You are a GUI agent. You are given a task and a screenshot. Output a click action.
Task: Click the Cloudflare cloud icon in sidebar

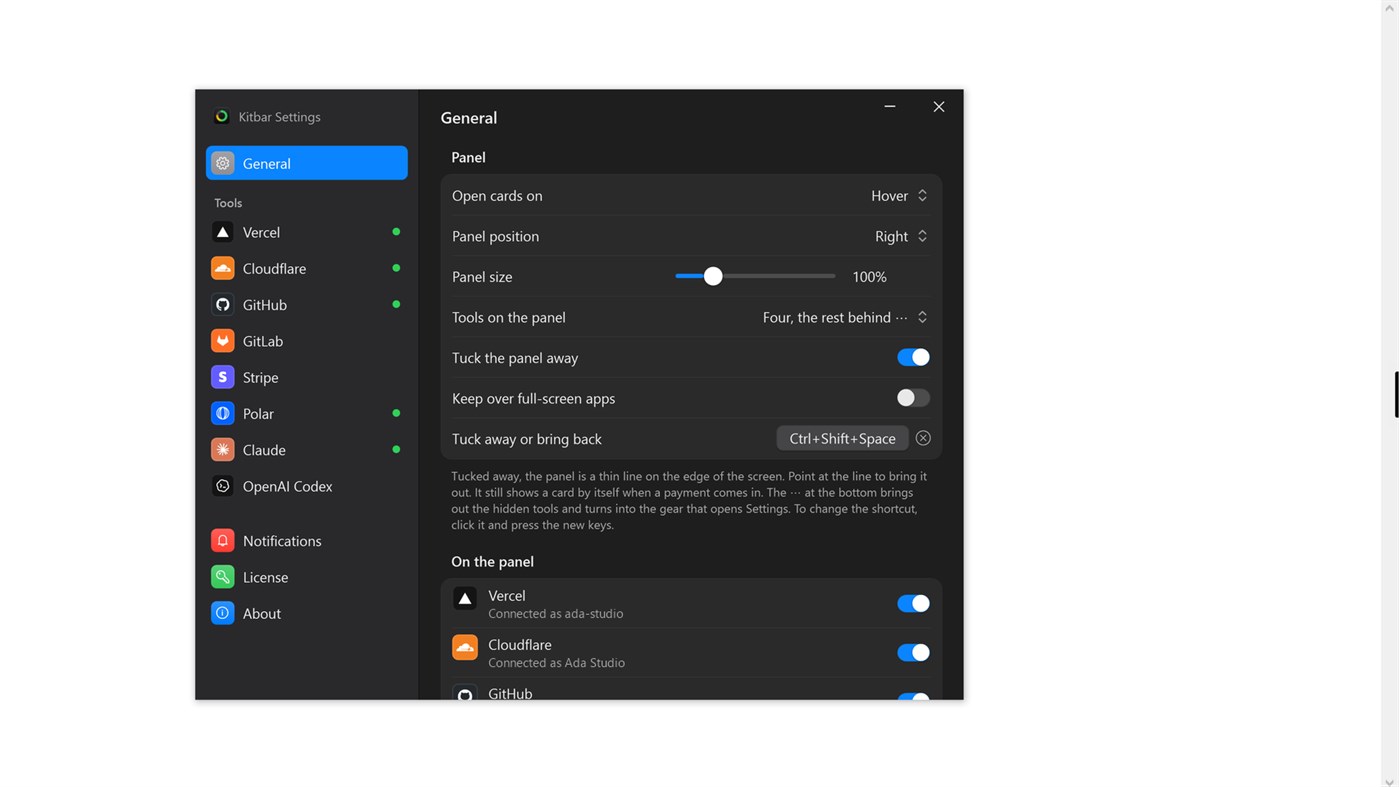(x=223, y=268)
